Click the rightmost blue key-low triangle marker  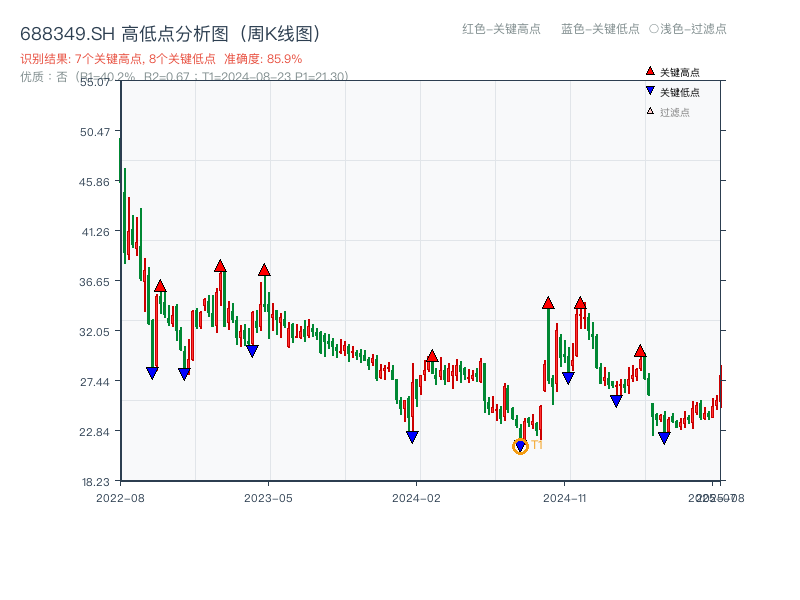pos(662,437)
